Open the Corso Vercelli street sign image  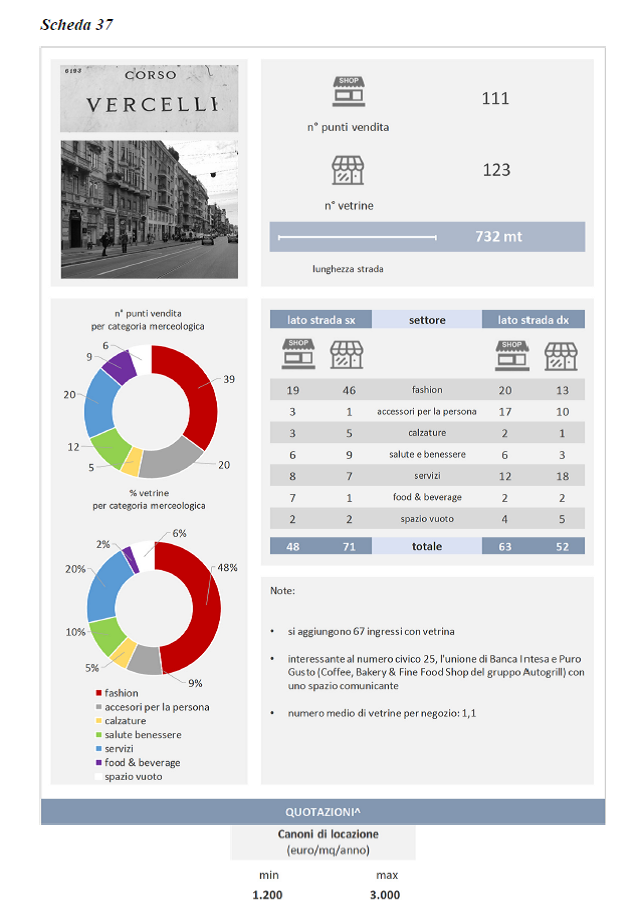(x=150, y=98)
